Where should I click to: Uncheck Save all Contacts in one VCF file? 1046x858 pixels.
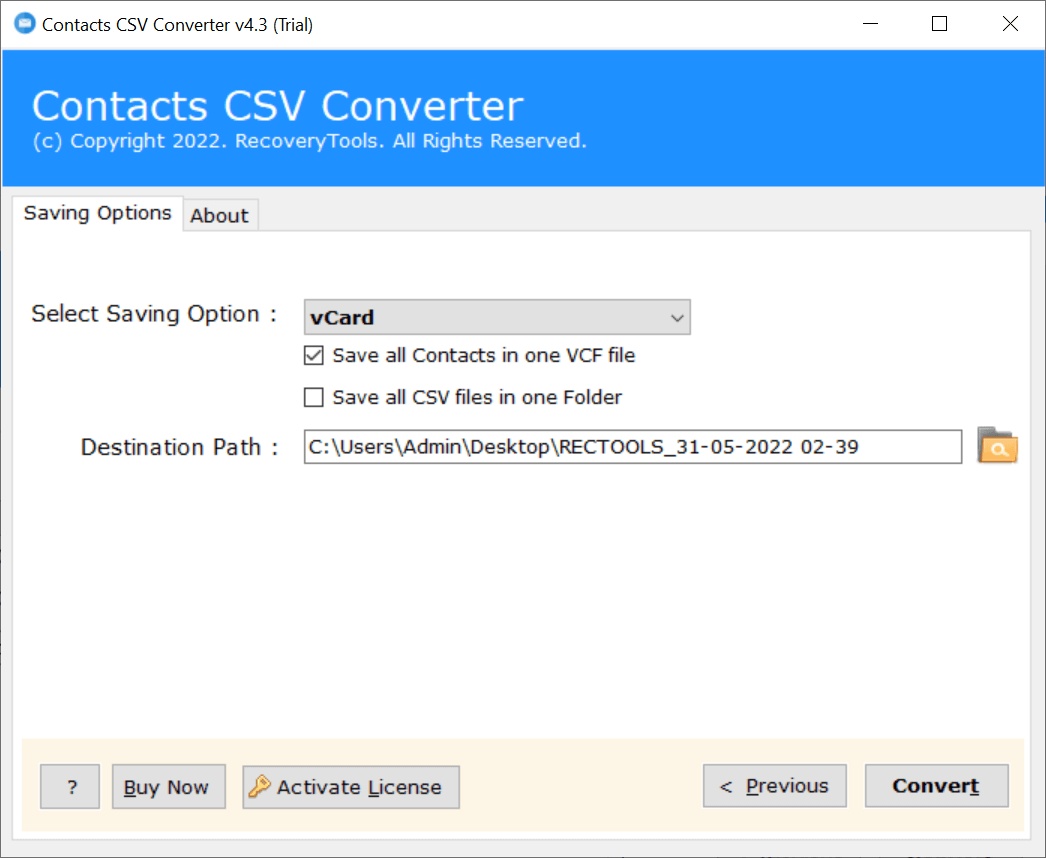point(314,355)
